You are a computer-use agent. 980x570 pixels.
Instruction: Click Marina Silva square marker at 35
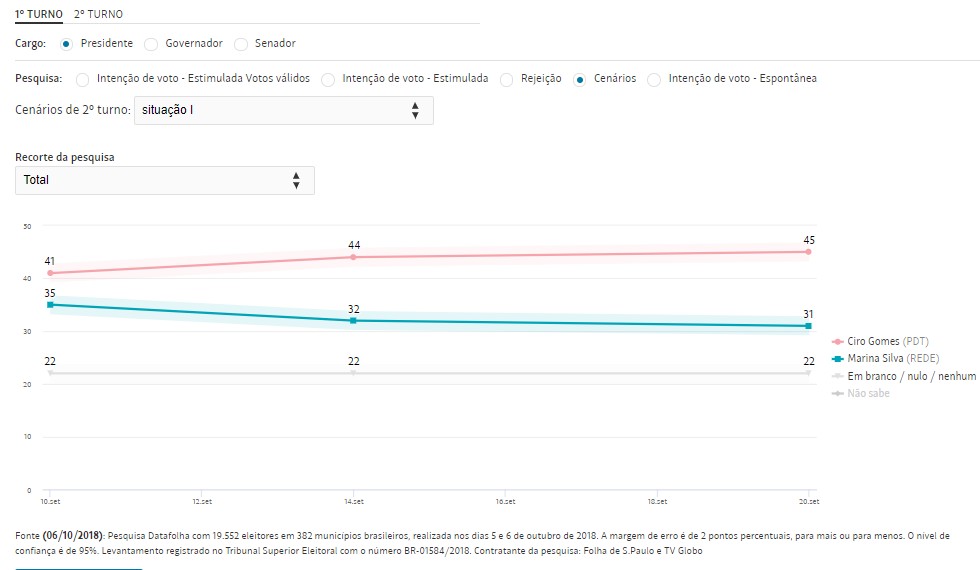[x=50, y=305]
